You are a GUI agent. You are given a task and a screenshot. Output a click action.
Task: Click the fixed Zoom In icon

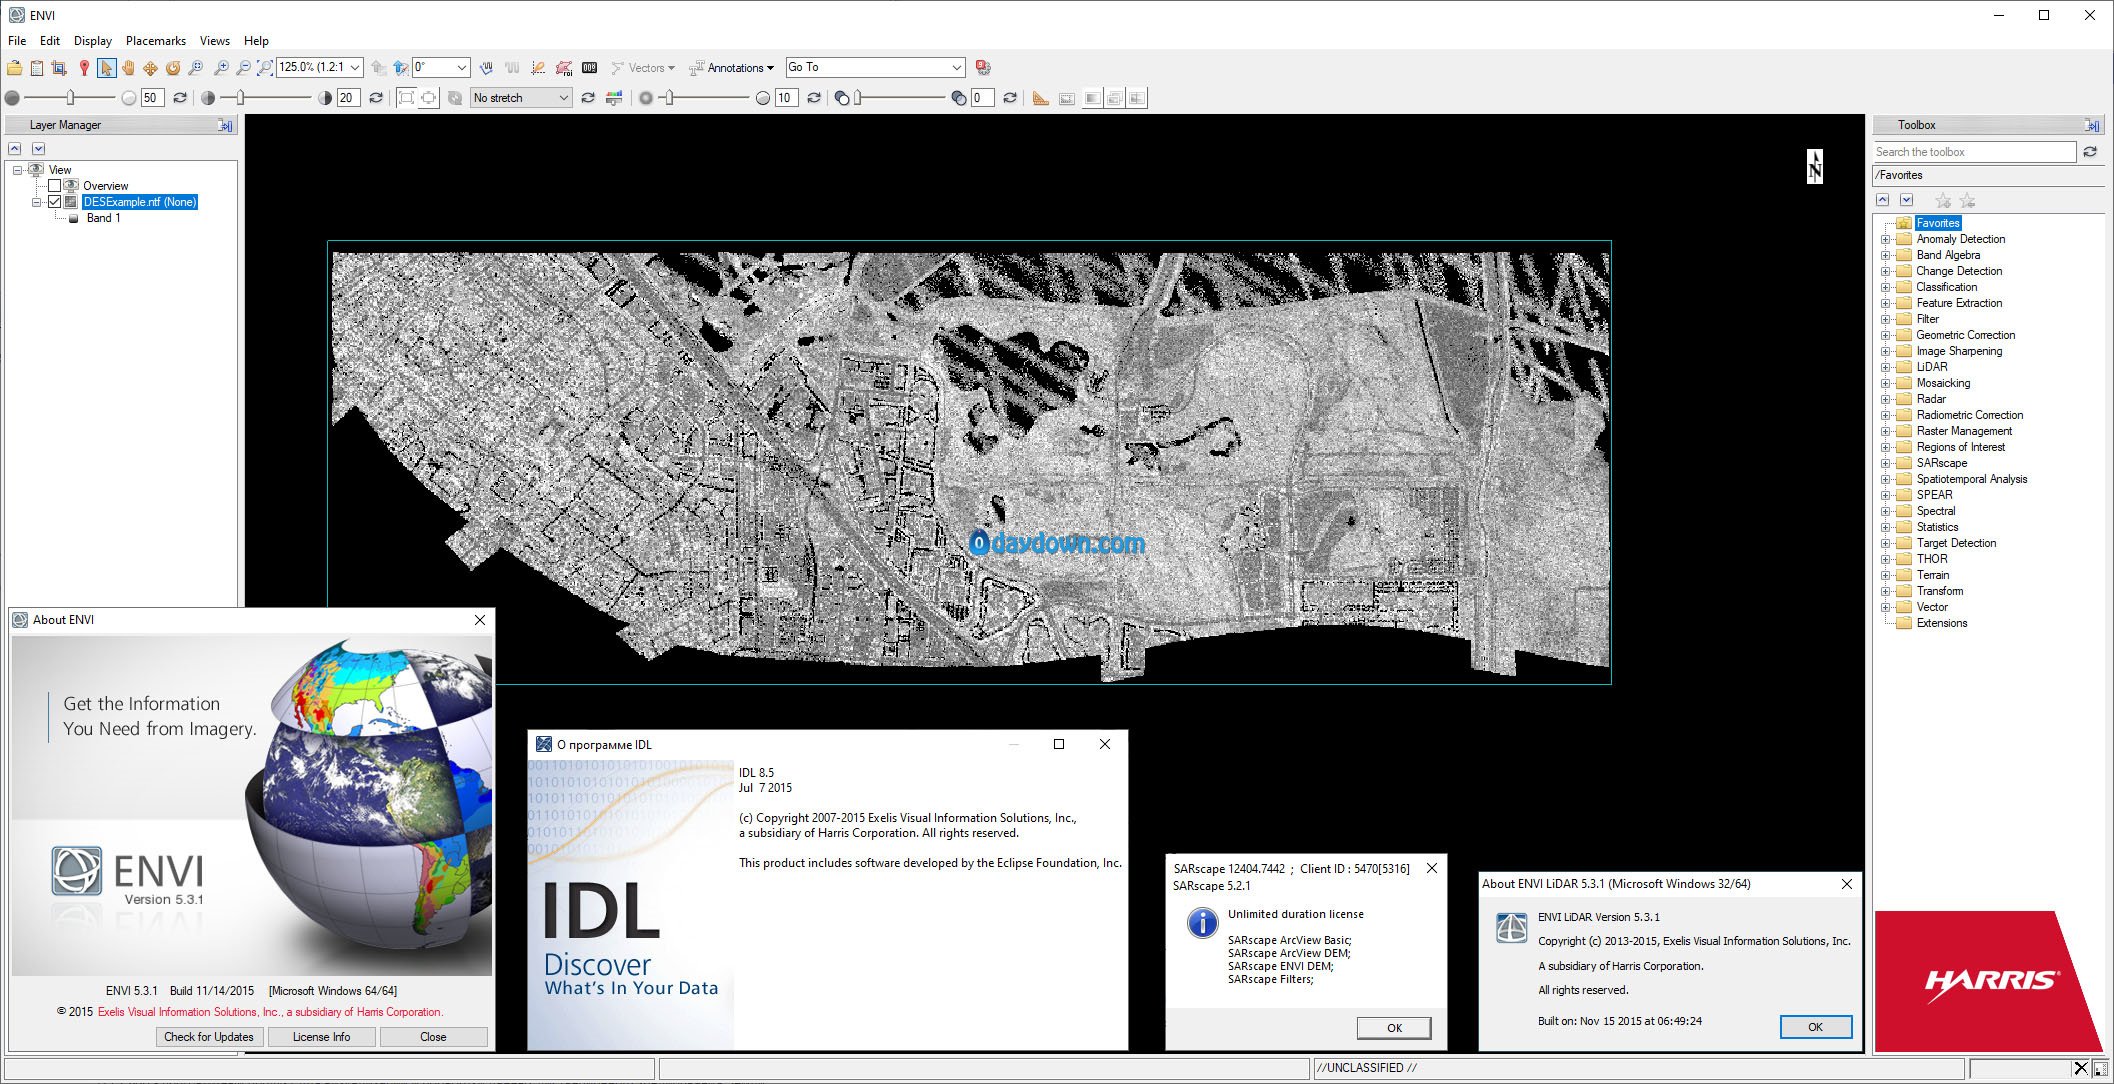221,68
